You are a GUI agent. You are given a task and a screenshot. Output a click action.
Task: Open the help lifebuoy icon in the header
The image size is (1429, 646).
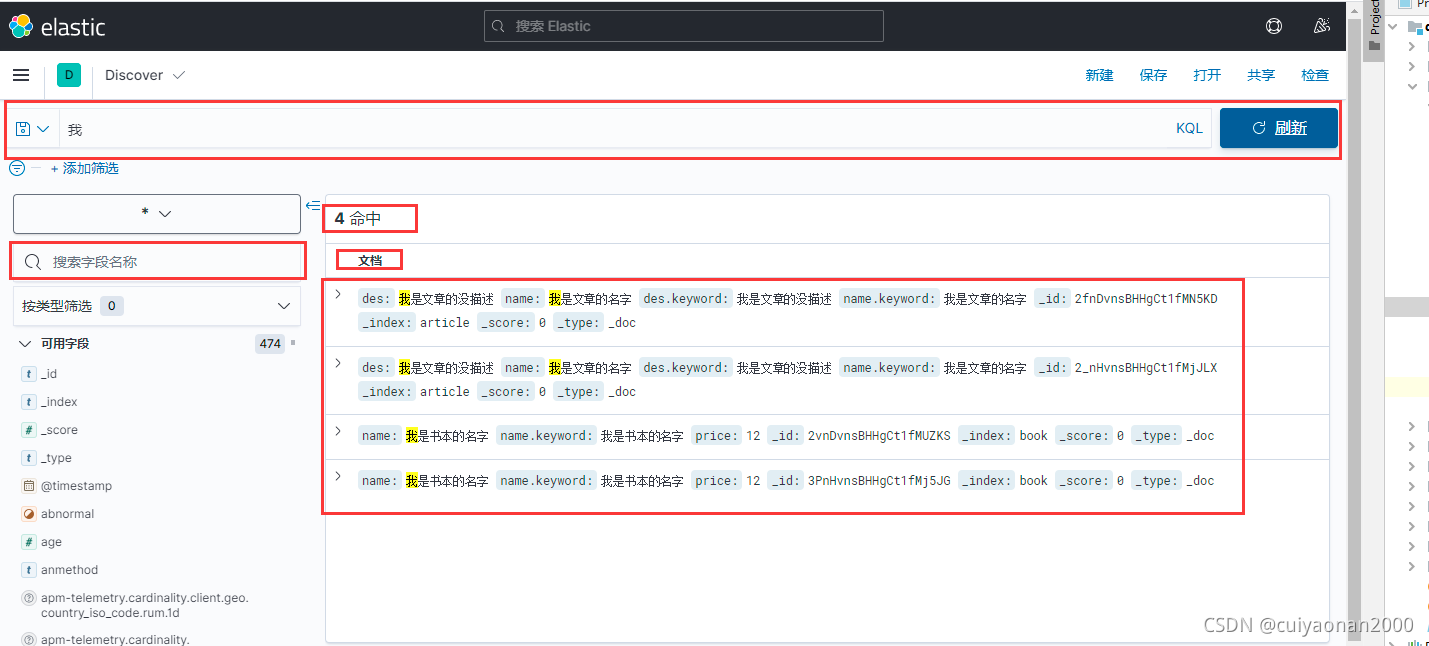[1274, 26]
